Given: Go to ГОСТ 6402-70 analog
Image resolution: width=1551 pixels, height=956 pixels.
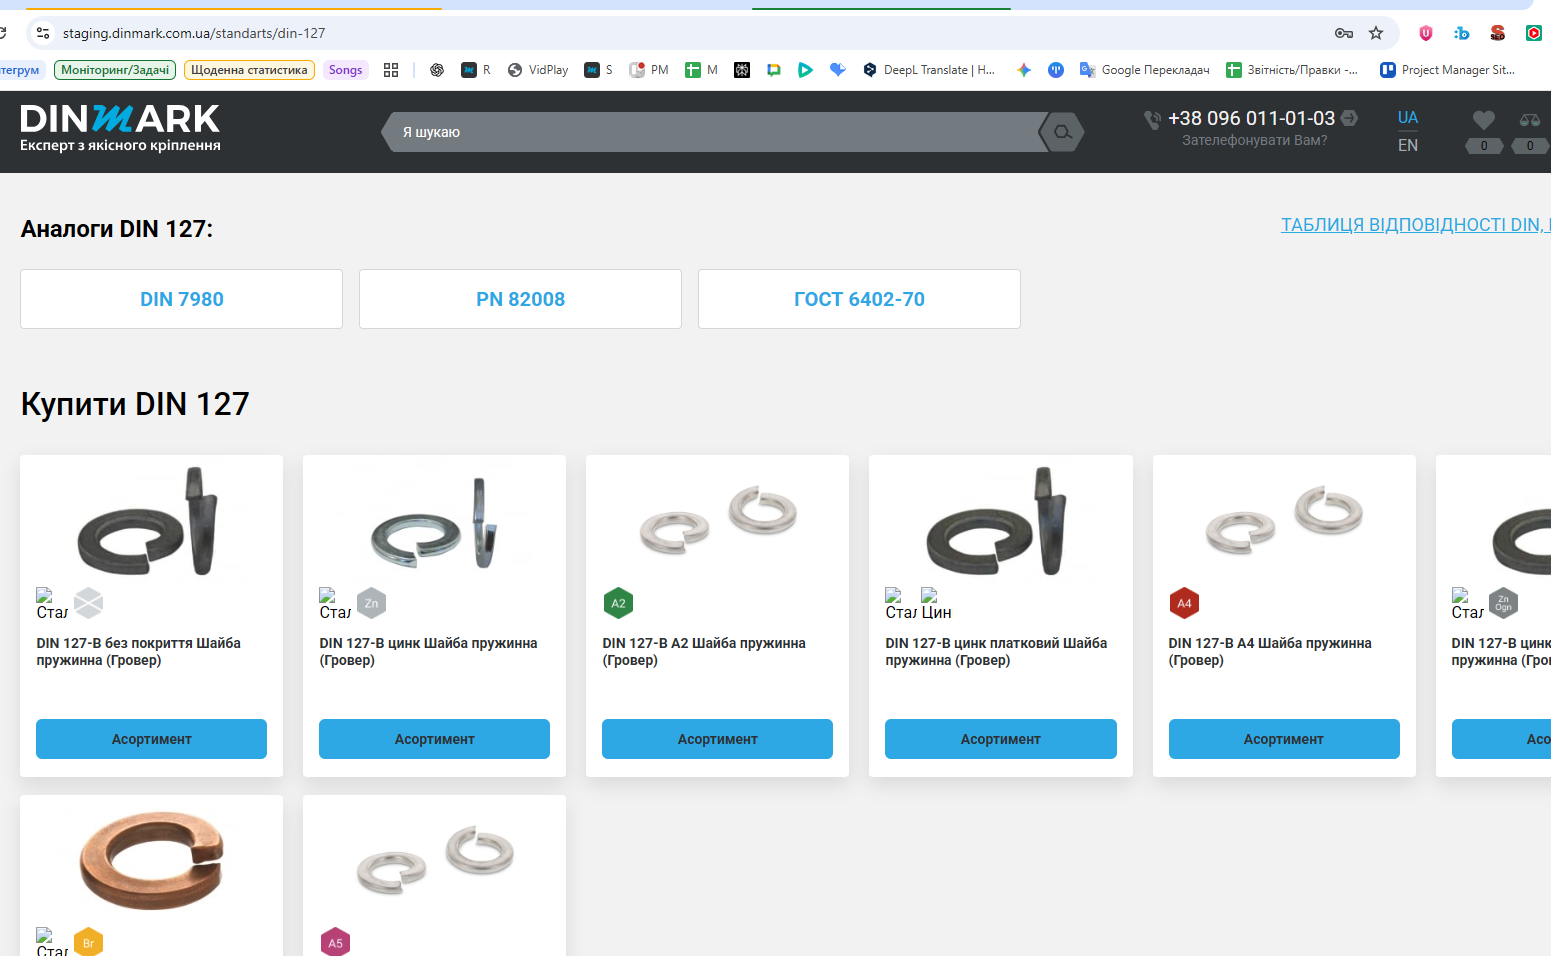Looking at the screenshot, I should 859,299.
